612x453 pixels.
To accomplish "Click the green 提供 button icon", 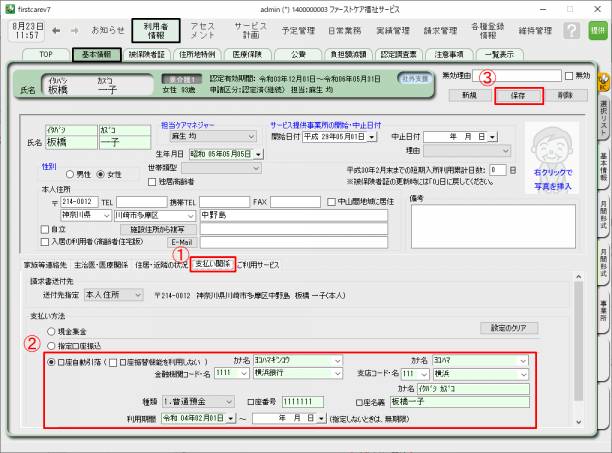I will [597, 31].
